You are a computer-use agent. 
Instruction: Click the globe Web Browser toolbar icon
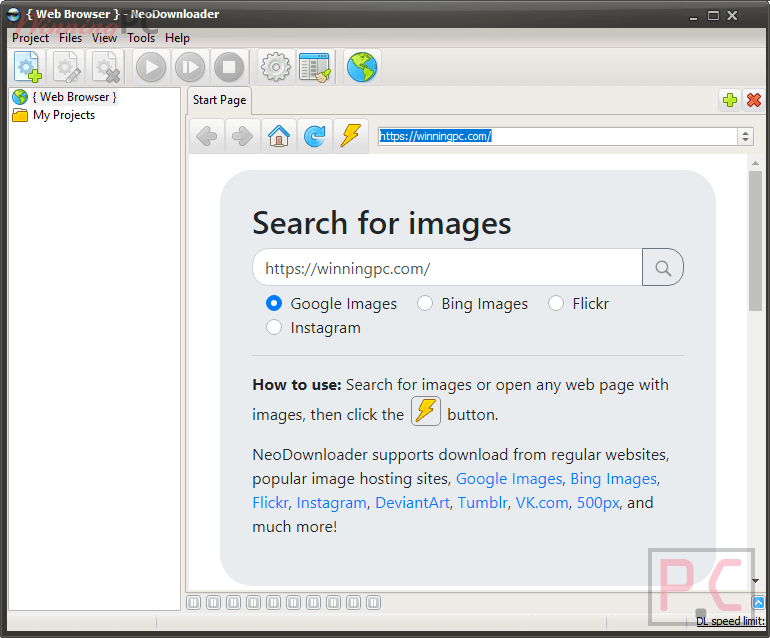pos(362,67)
